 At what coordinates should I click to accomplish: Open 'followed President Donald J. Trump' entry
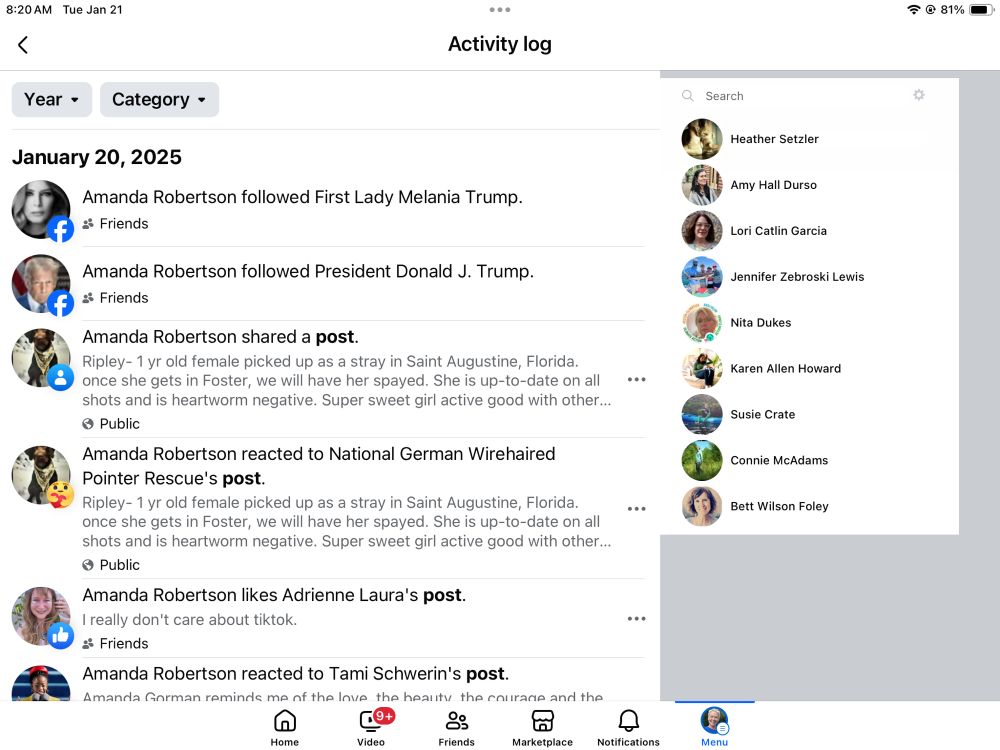coord(328,284)
